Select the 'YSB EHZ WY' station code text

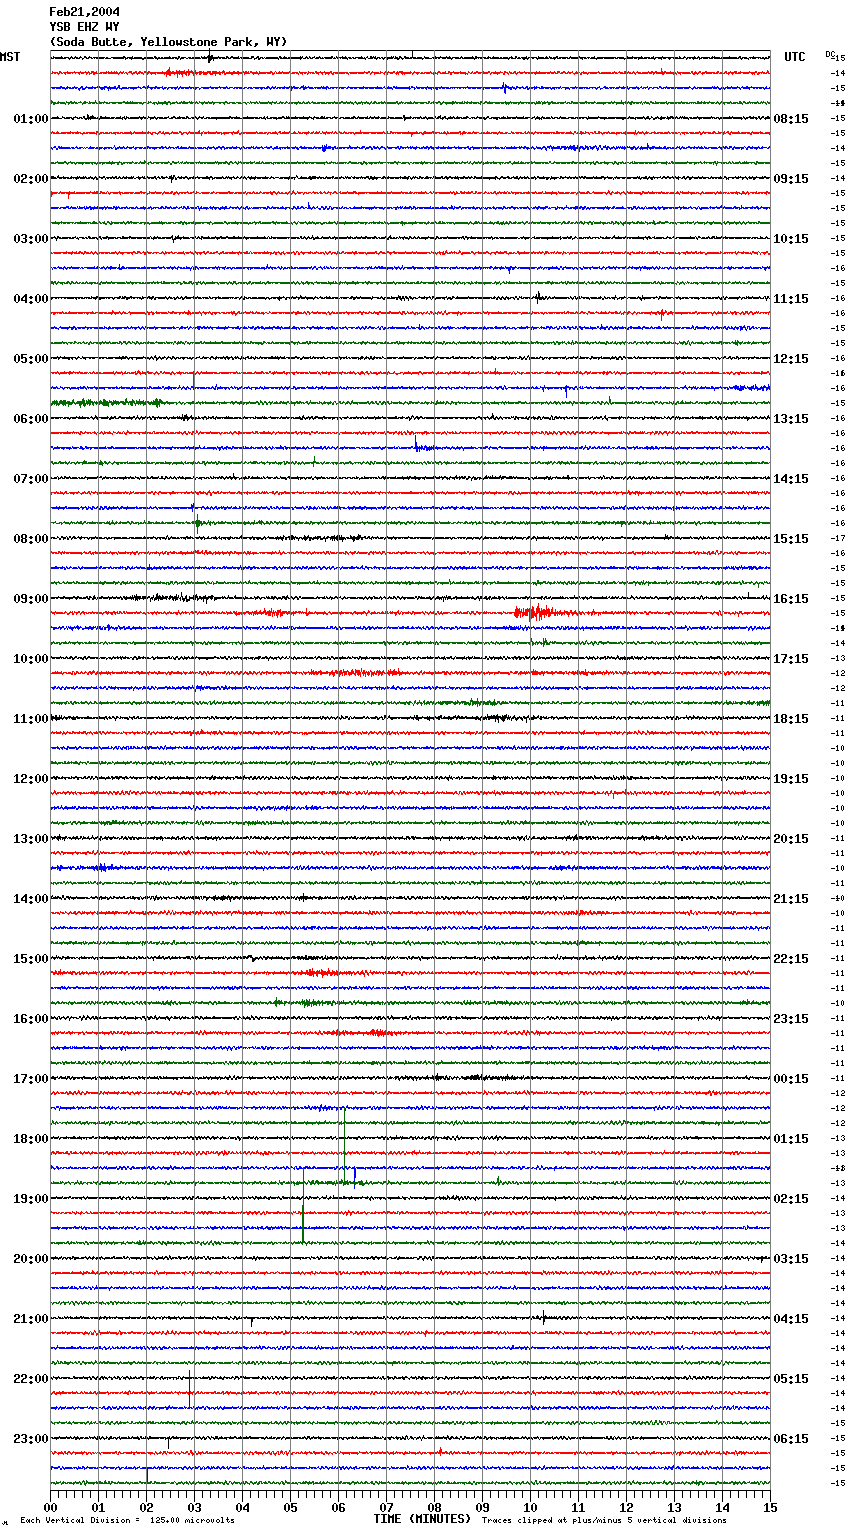tap(84, 27)
